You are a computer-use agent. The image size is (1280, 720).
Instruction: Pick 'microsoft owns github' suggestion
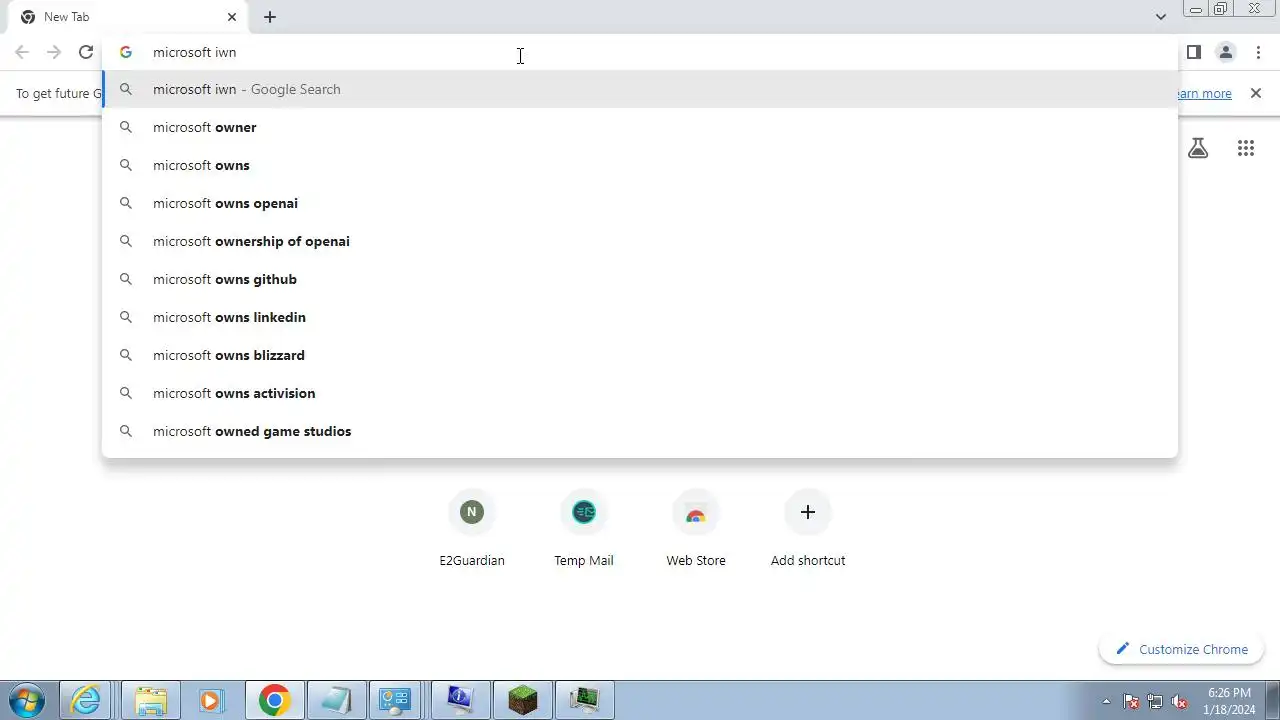[x=640, y=279]
